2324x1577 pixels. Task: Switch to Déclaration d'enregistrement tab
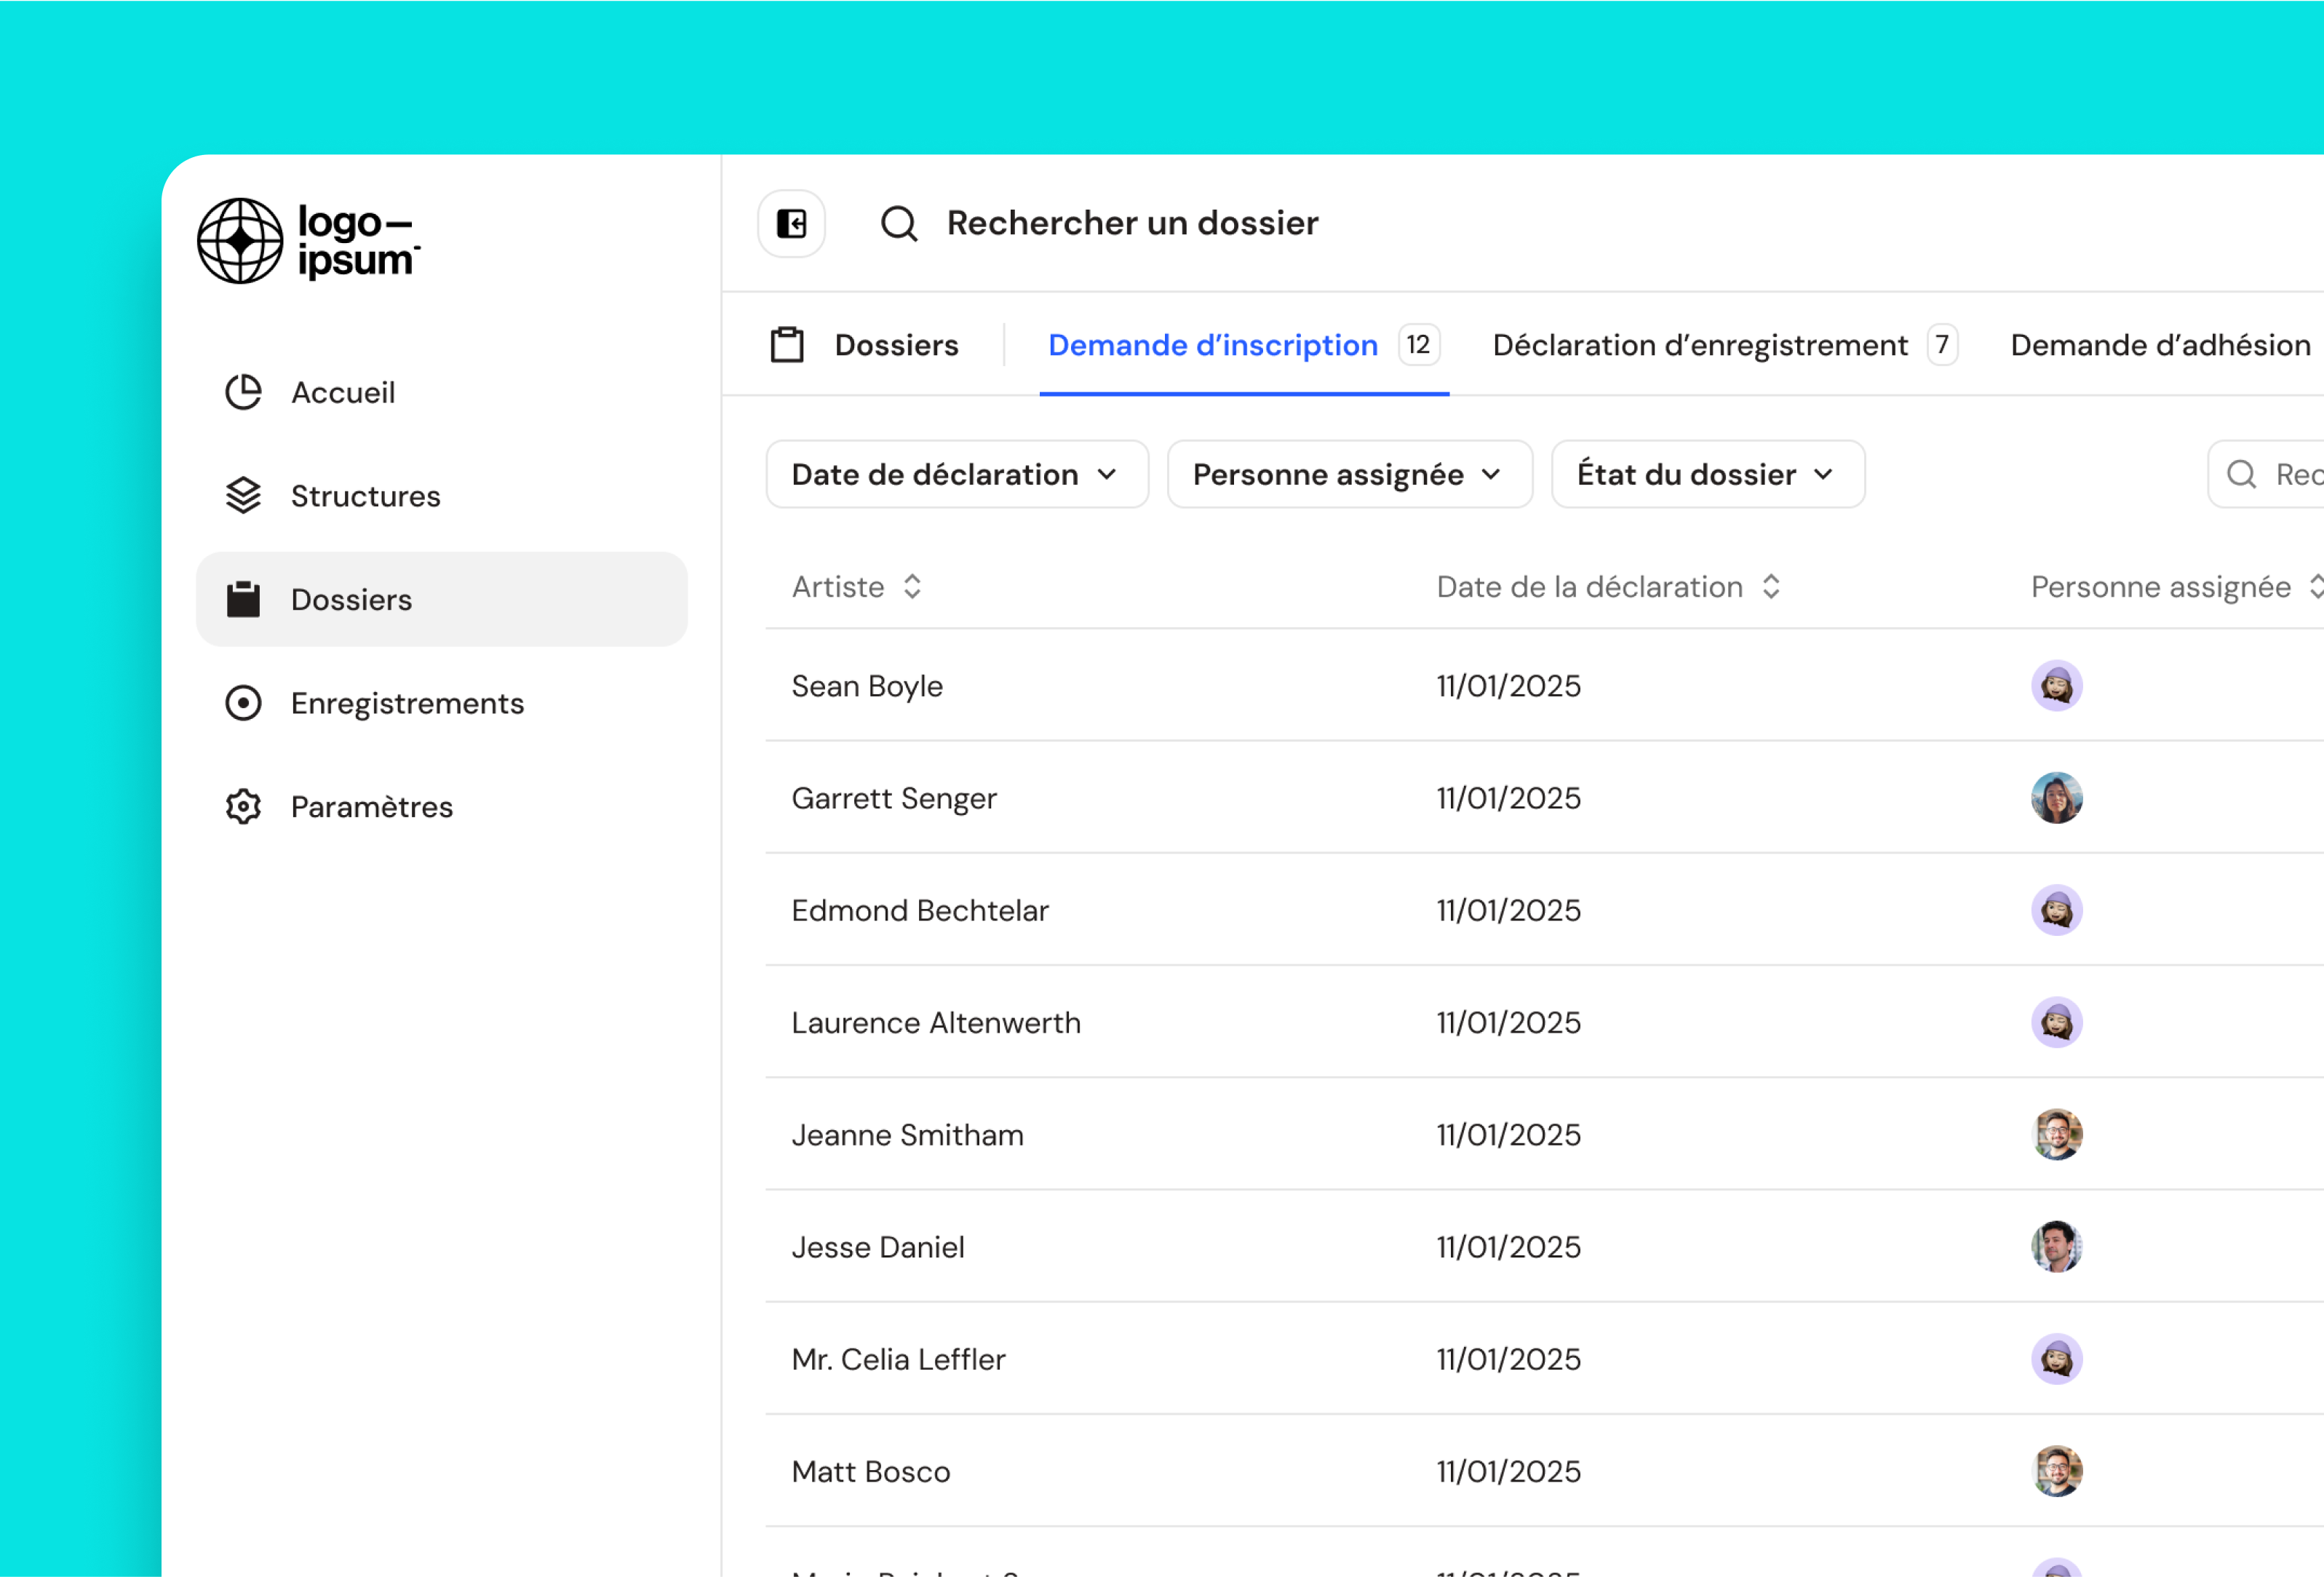point(1700,345)
